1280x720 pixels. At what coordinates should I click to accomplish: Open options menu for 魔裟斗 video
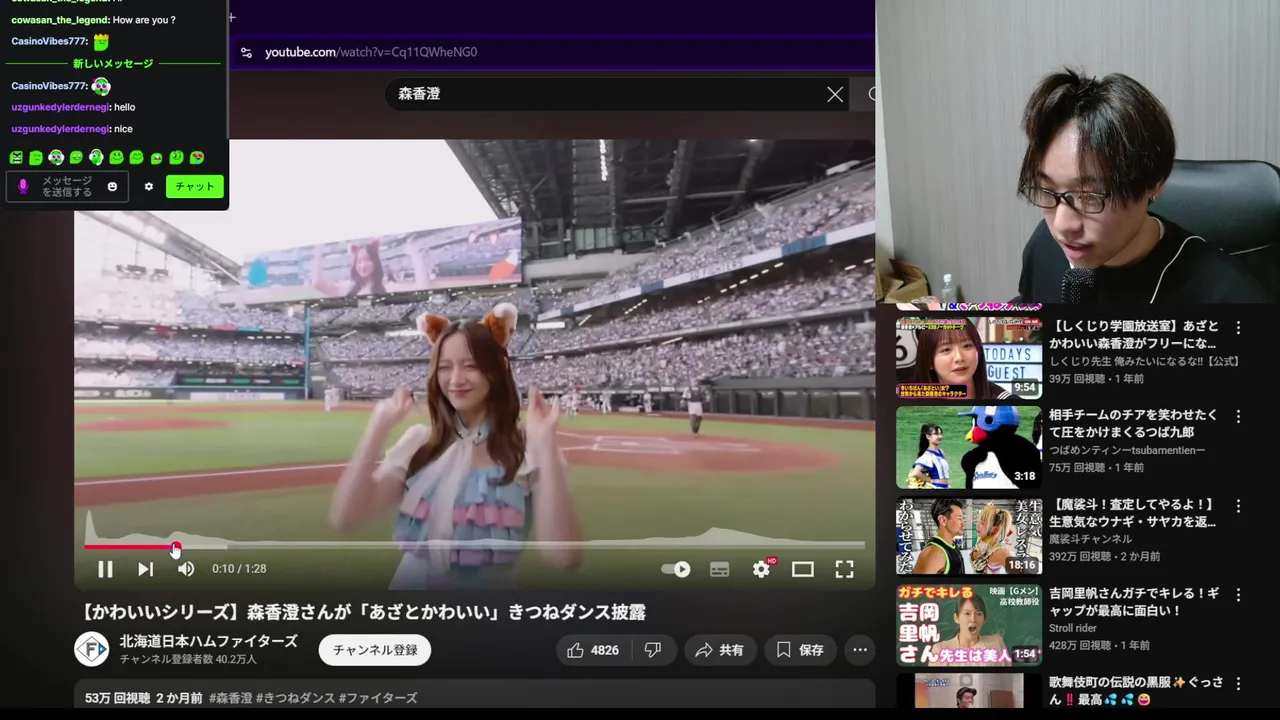[x=1238, y=506]
